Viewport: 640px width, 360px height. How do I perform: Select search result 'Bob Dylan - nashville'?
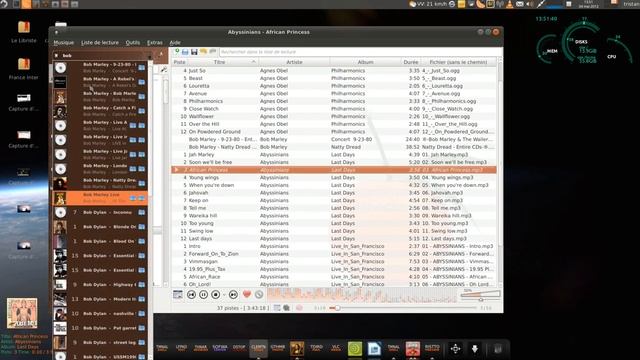tap(100, 313)
